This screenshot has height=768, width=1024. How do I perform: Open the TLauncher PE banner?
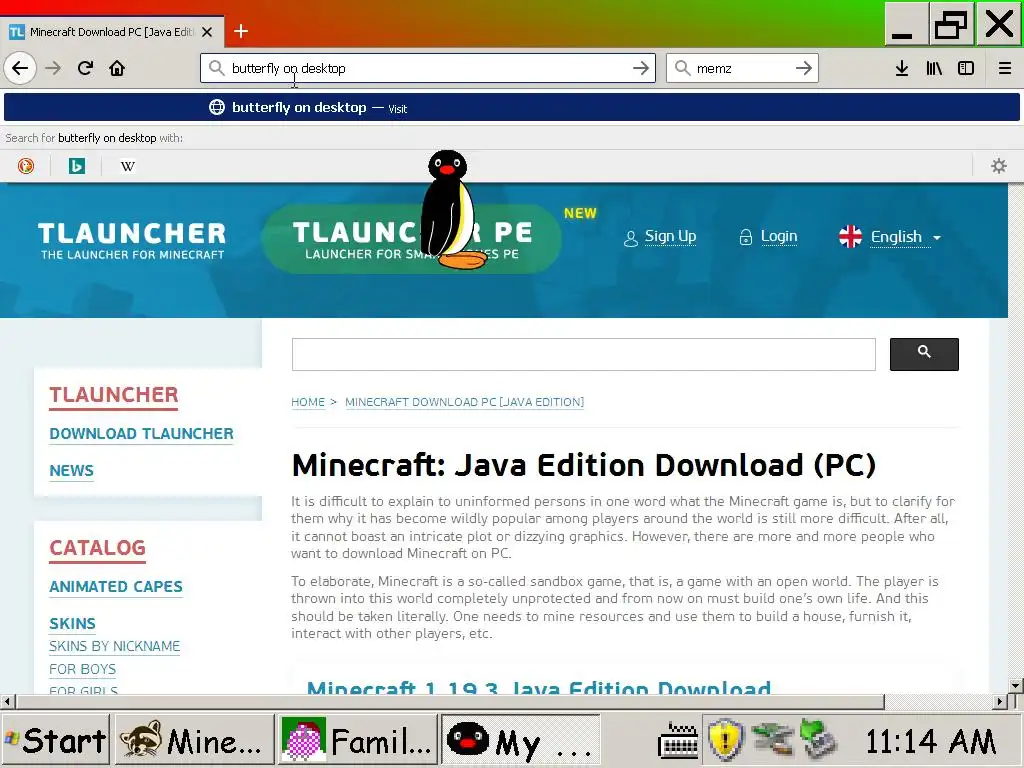[411, 239]
